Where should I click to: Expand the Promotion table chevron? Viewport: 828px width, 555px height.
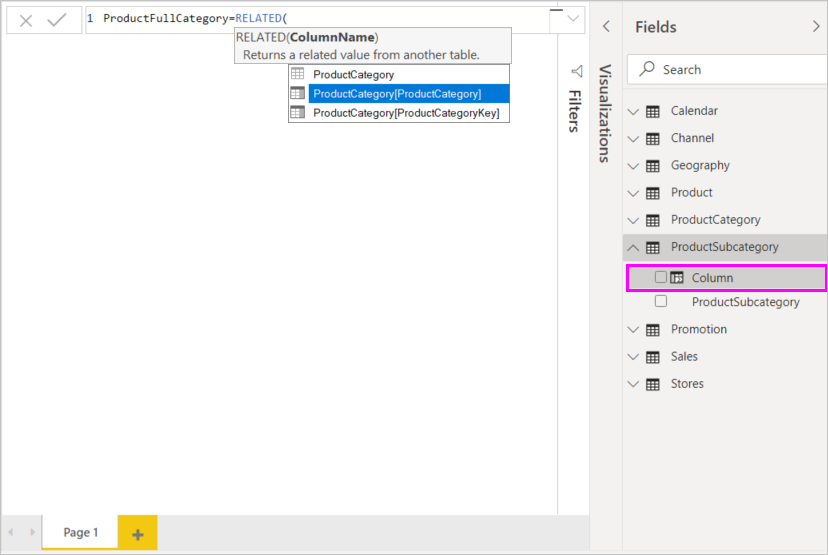[x=633, y=330]
